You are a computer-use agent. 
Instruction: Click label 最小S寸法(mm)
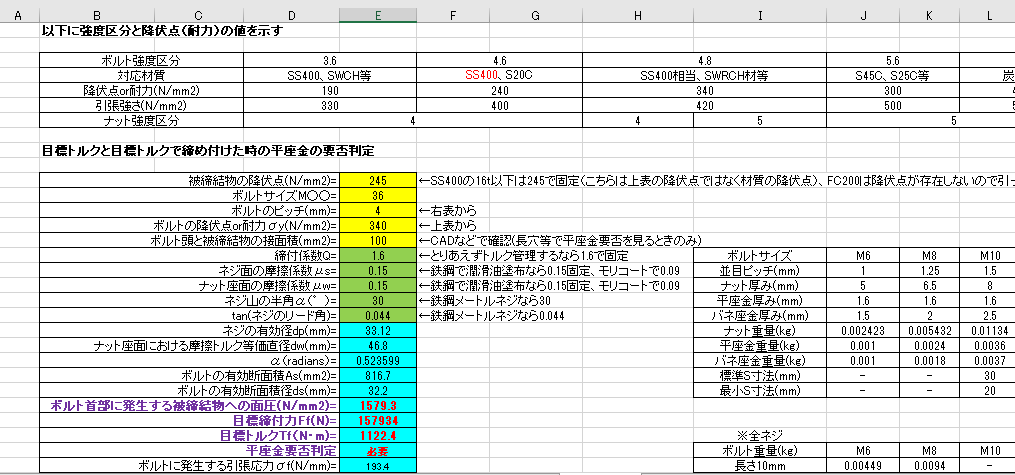pos(759,390)
